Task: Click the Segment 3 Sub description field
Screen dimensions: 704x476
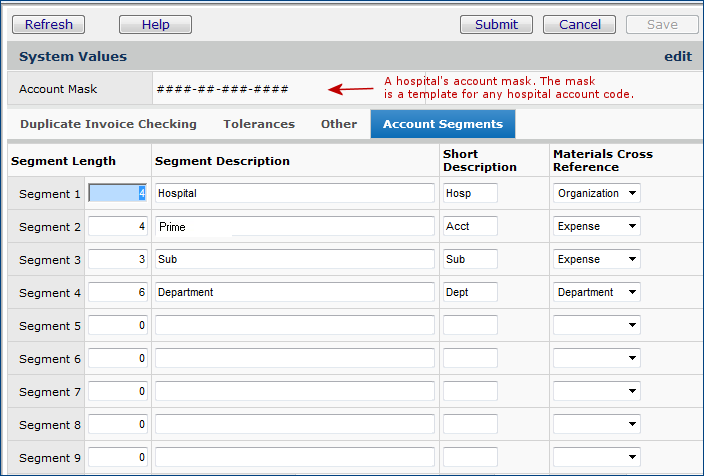Action: click(294, 259)
